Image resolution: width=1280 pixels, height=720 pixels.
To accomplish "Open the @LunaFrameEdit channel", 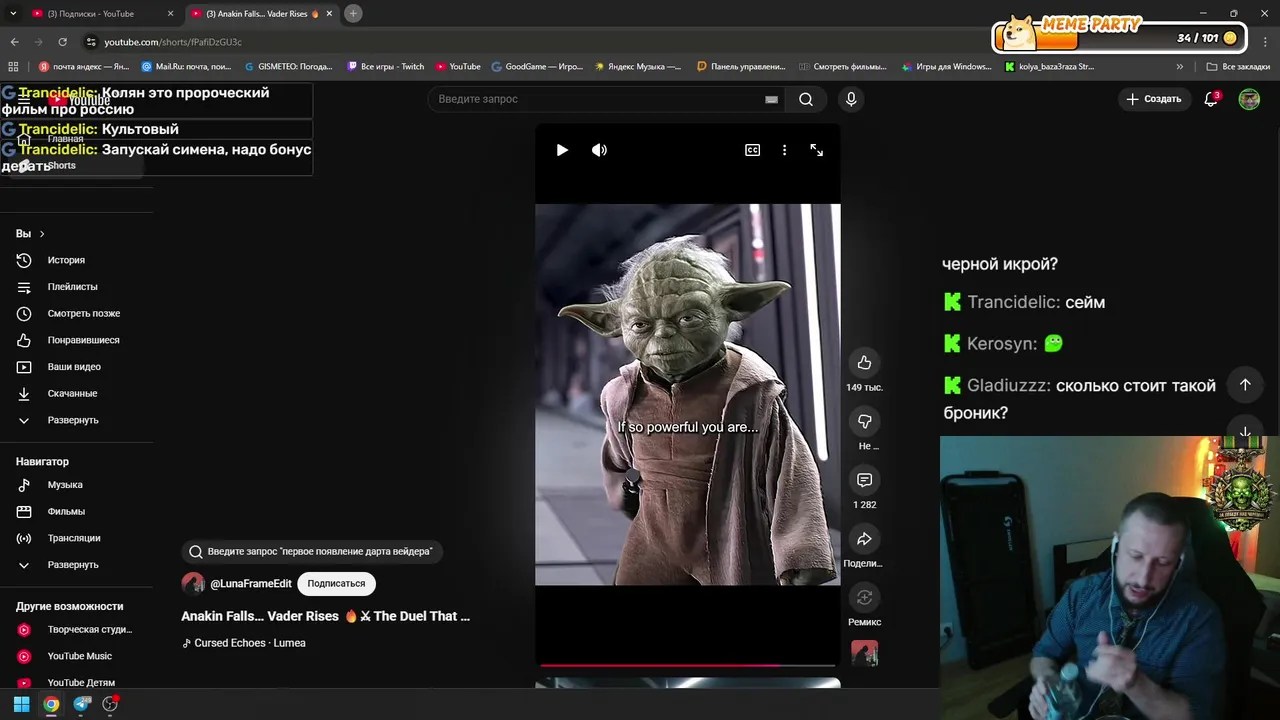I will [x=251, y=583].
